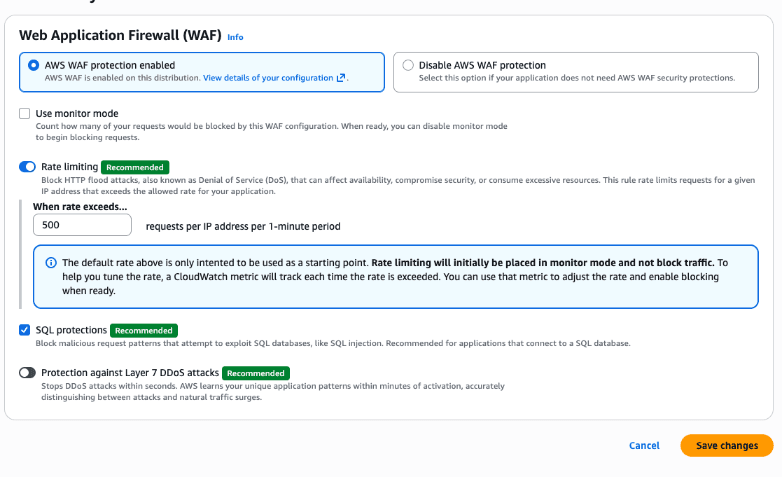Click Recommended badge next to Layer 7 DDoS
Image resolution: width=782 pixels, height=477 pixels.
tap(256, 373)
